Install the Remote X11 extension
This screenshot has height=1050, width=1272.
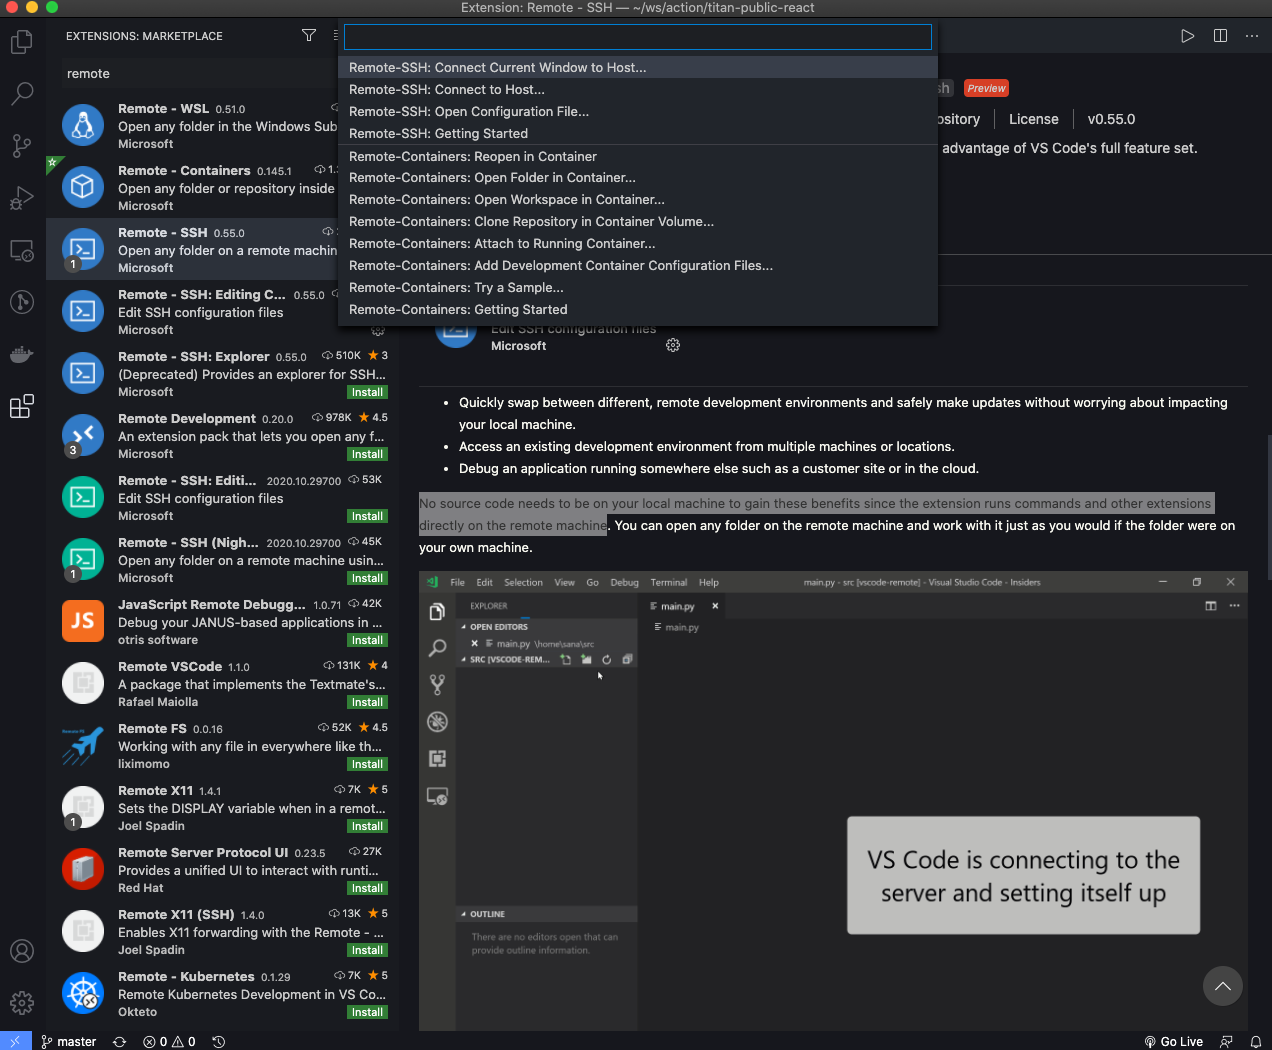point(367,827)
